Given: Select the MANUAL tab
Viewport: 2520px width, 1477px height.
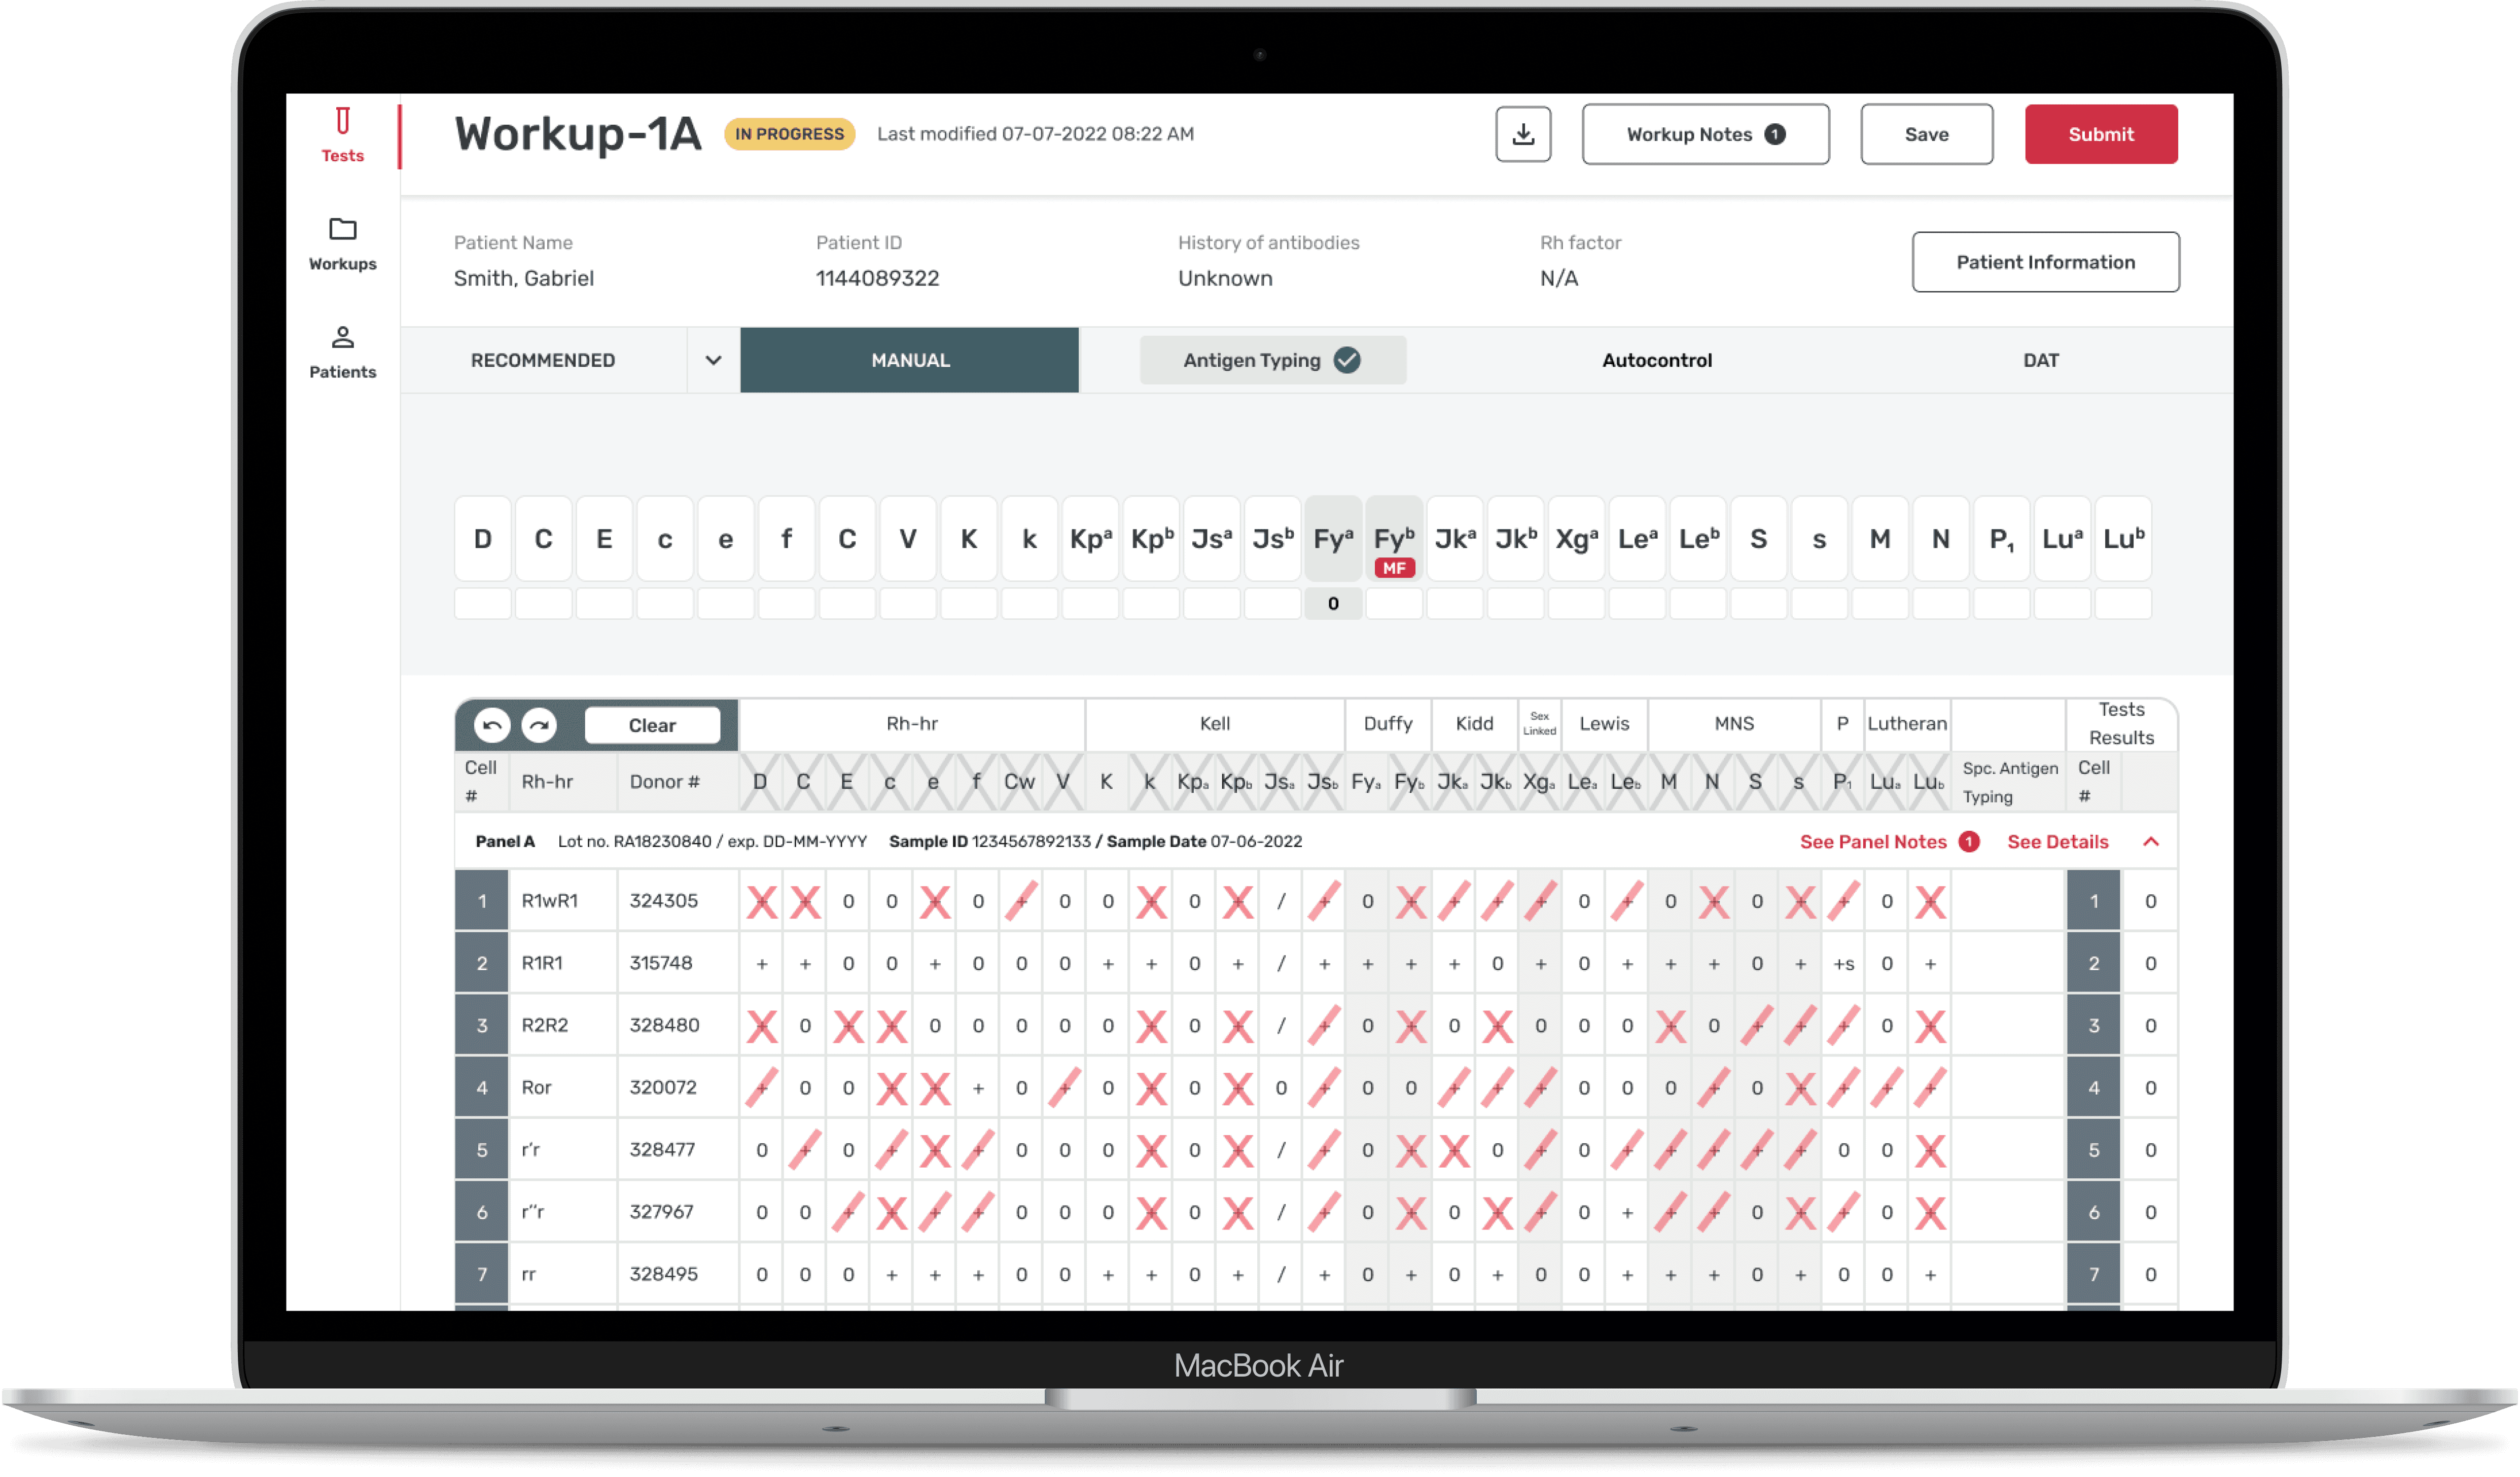Looking at the screenshot, I should [x=909, y=360].
